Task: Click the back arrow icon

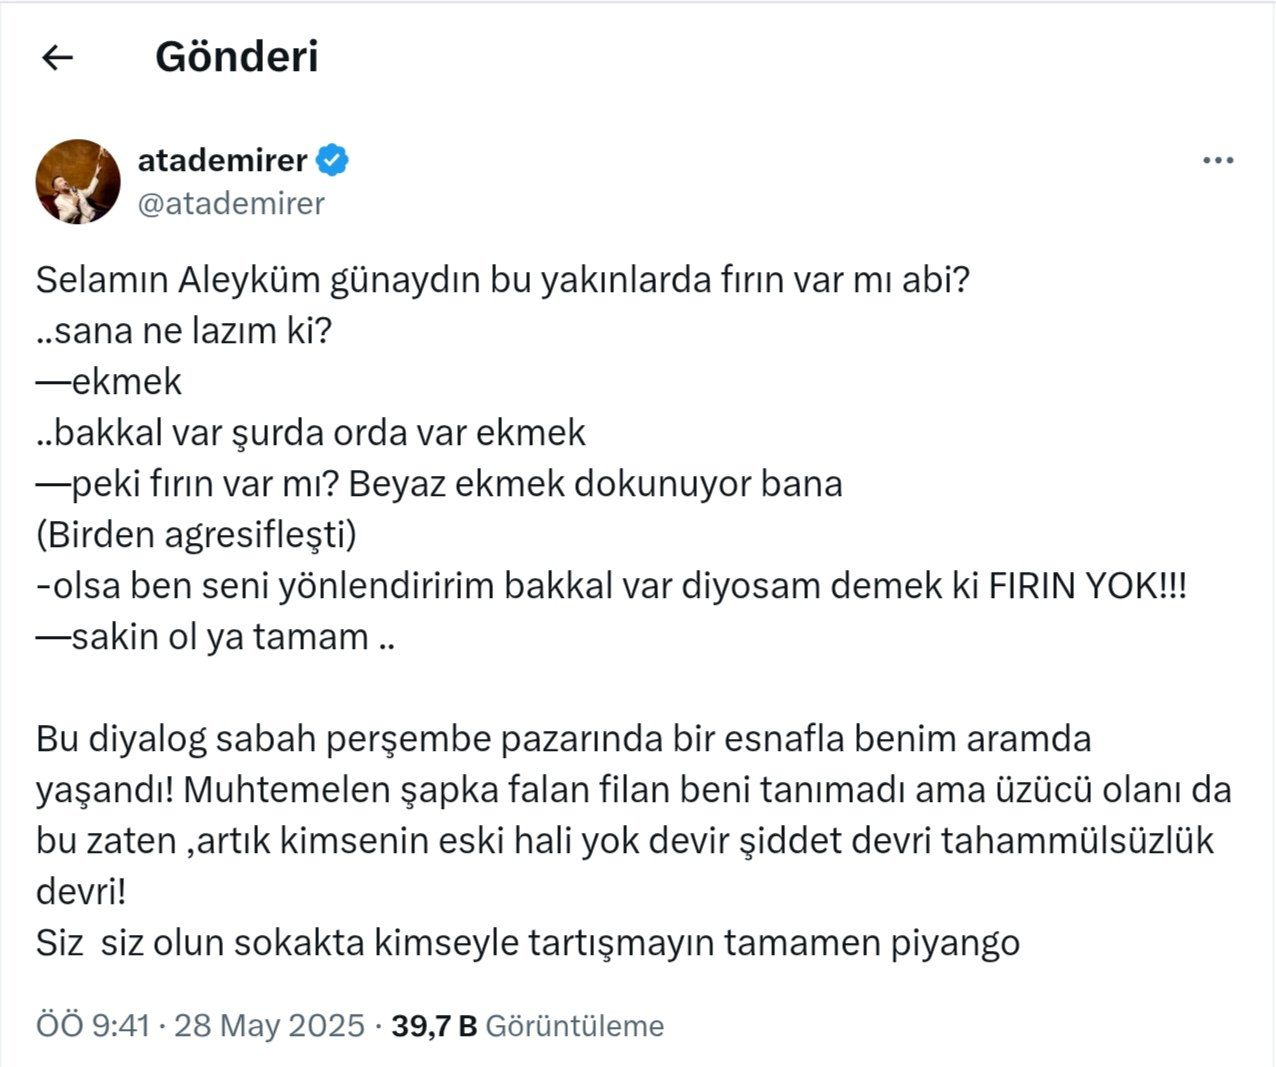Action: pyautogui.click(x=58, y=58)
